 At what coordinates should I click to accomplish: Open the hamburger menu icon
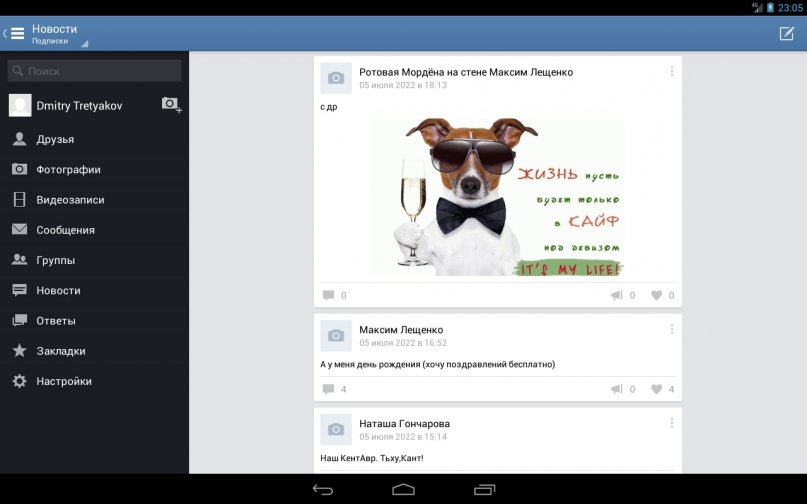[x=17, y=33]
